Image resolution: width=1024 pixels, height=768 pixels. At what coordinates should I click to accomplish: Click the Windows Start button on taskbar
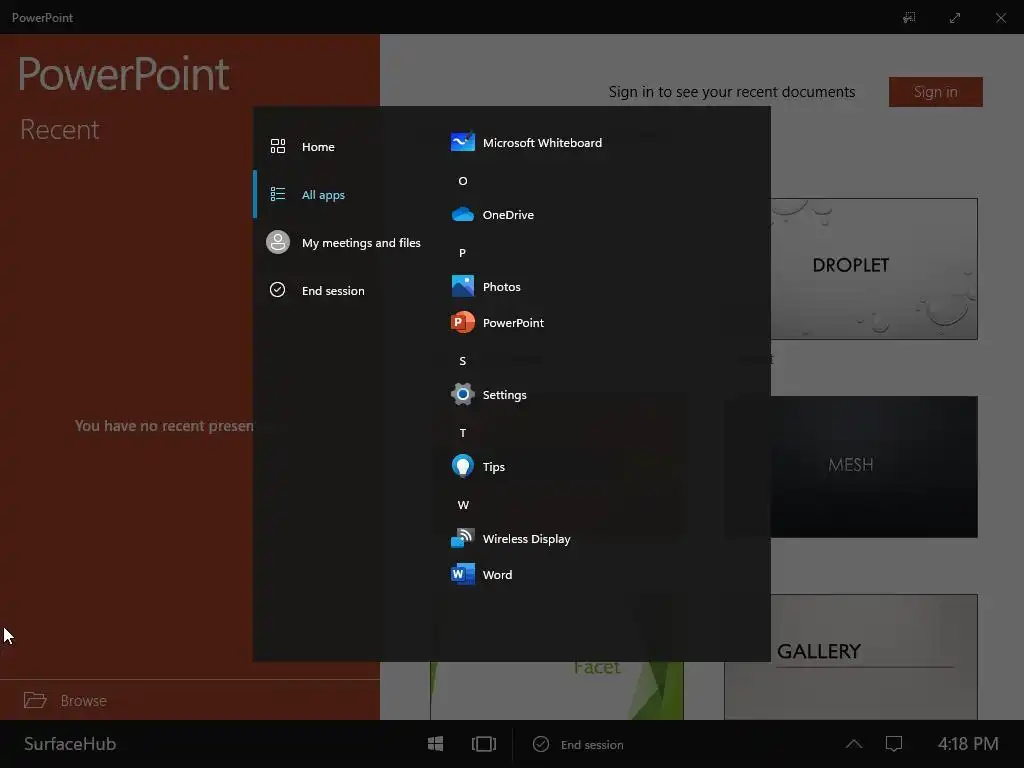[435, 744]
